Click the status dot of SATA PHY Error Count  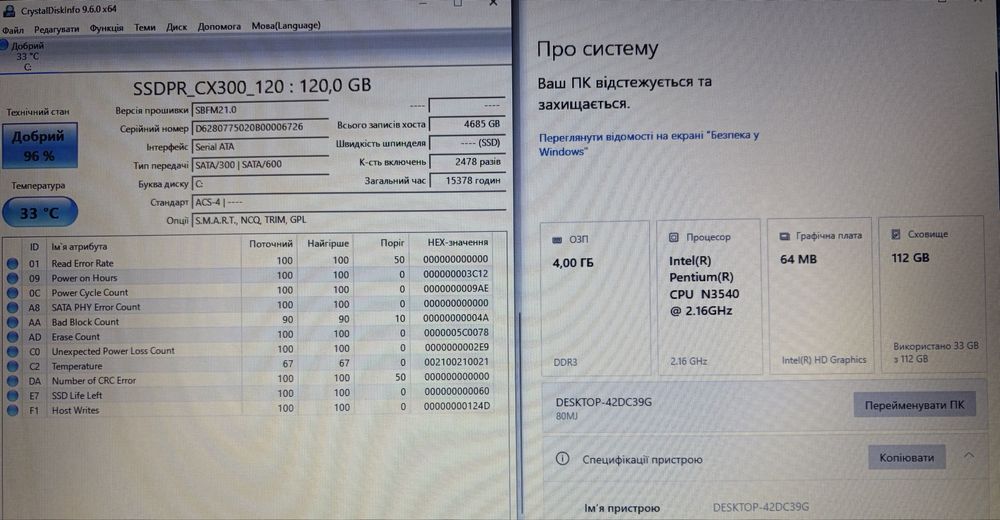[12, 308]
